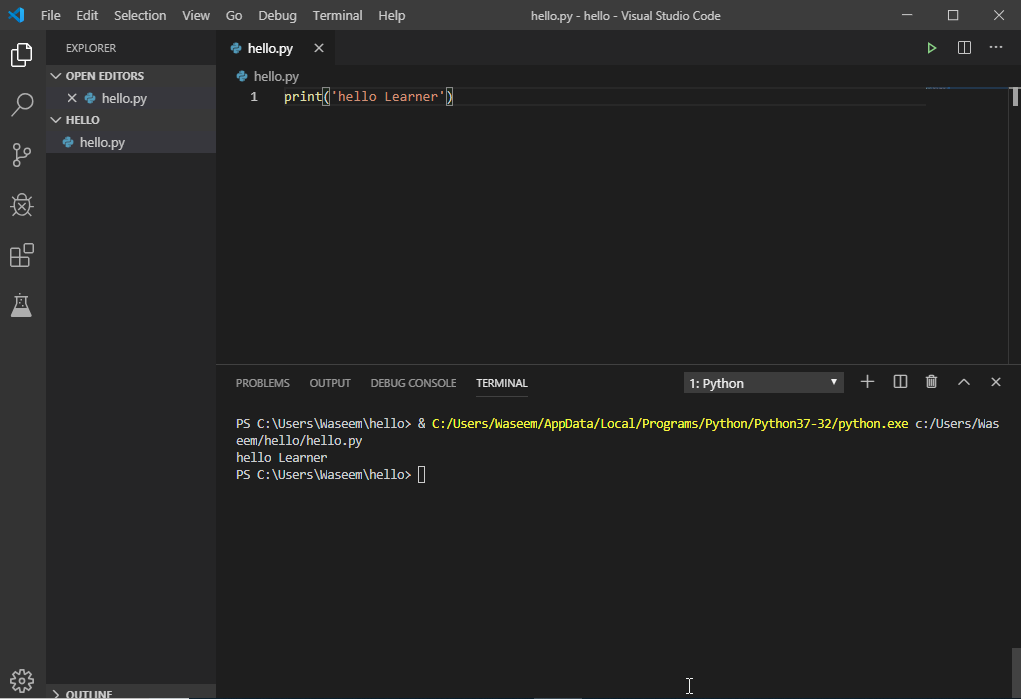Open the Explorer view in the activity bar
The width and height of the screenshot is (1021, 699).
click(22, 55)
